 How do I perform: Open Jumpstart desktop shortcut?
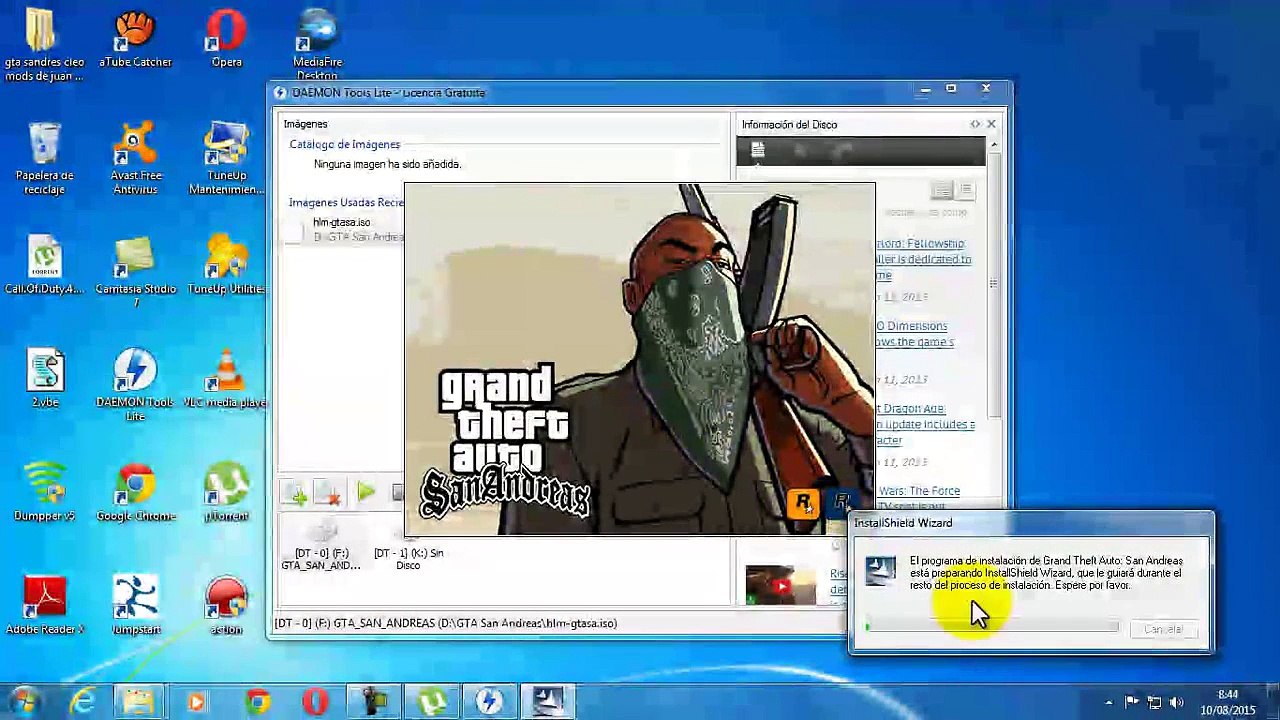[135, 605]
